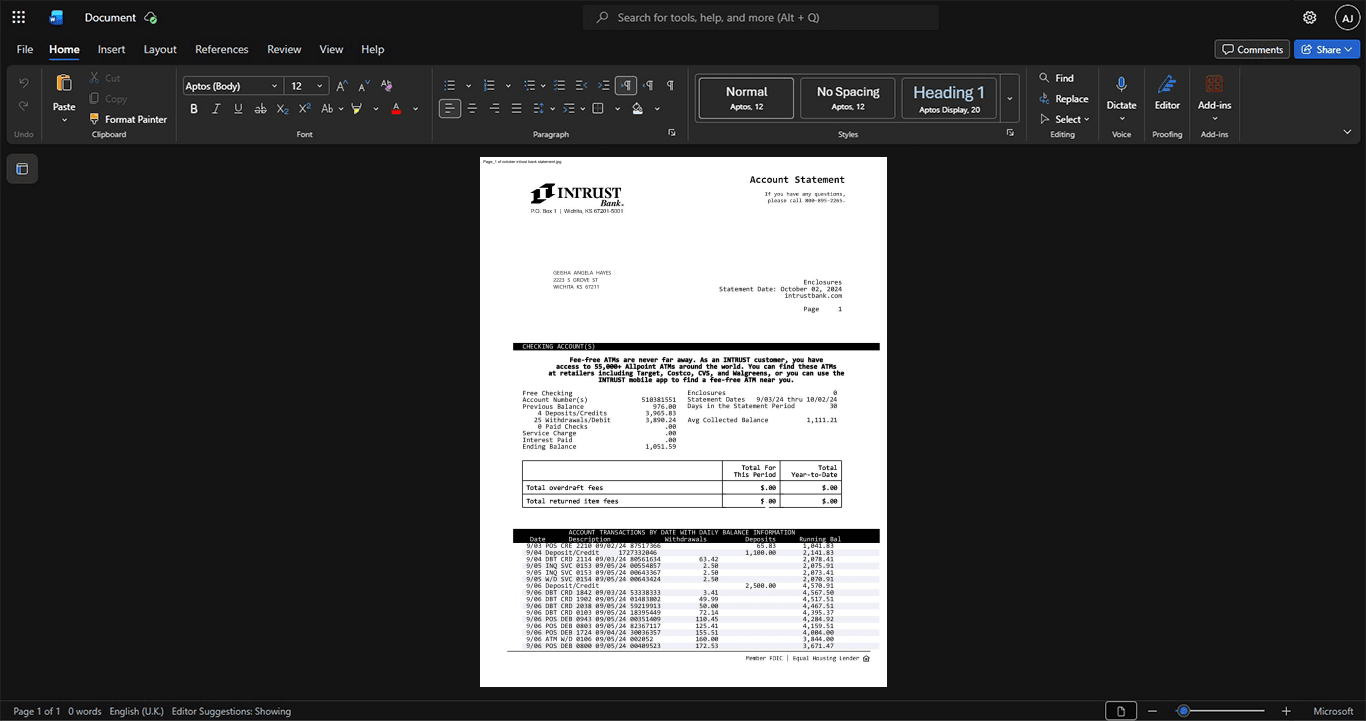Toggle bold formatting
The image size is (1366, 721).
[194, 109]
